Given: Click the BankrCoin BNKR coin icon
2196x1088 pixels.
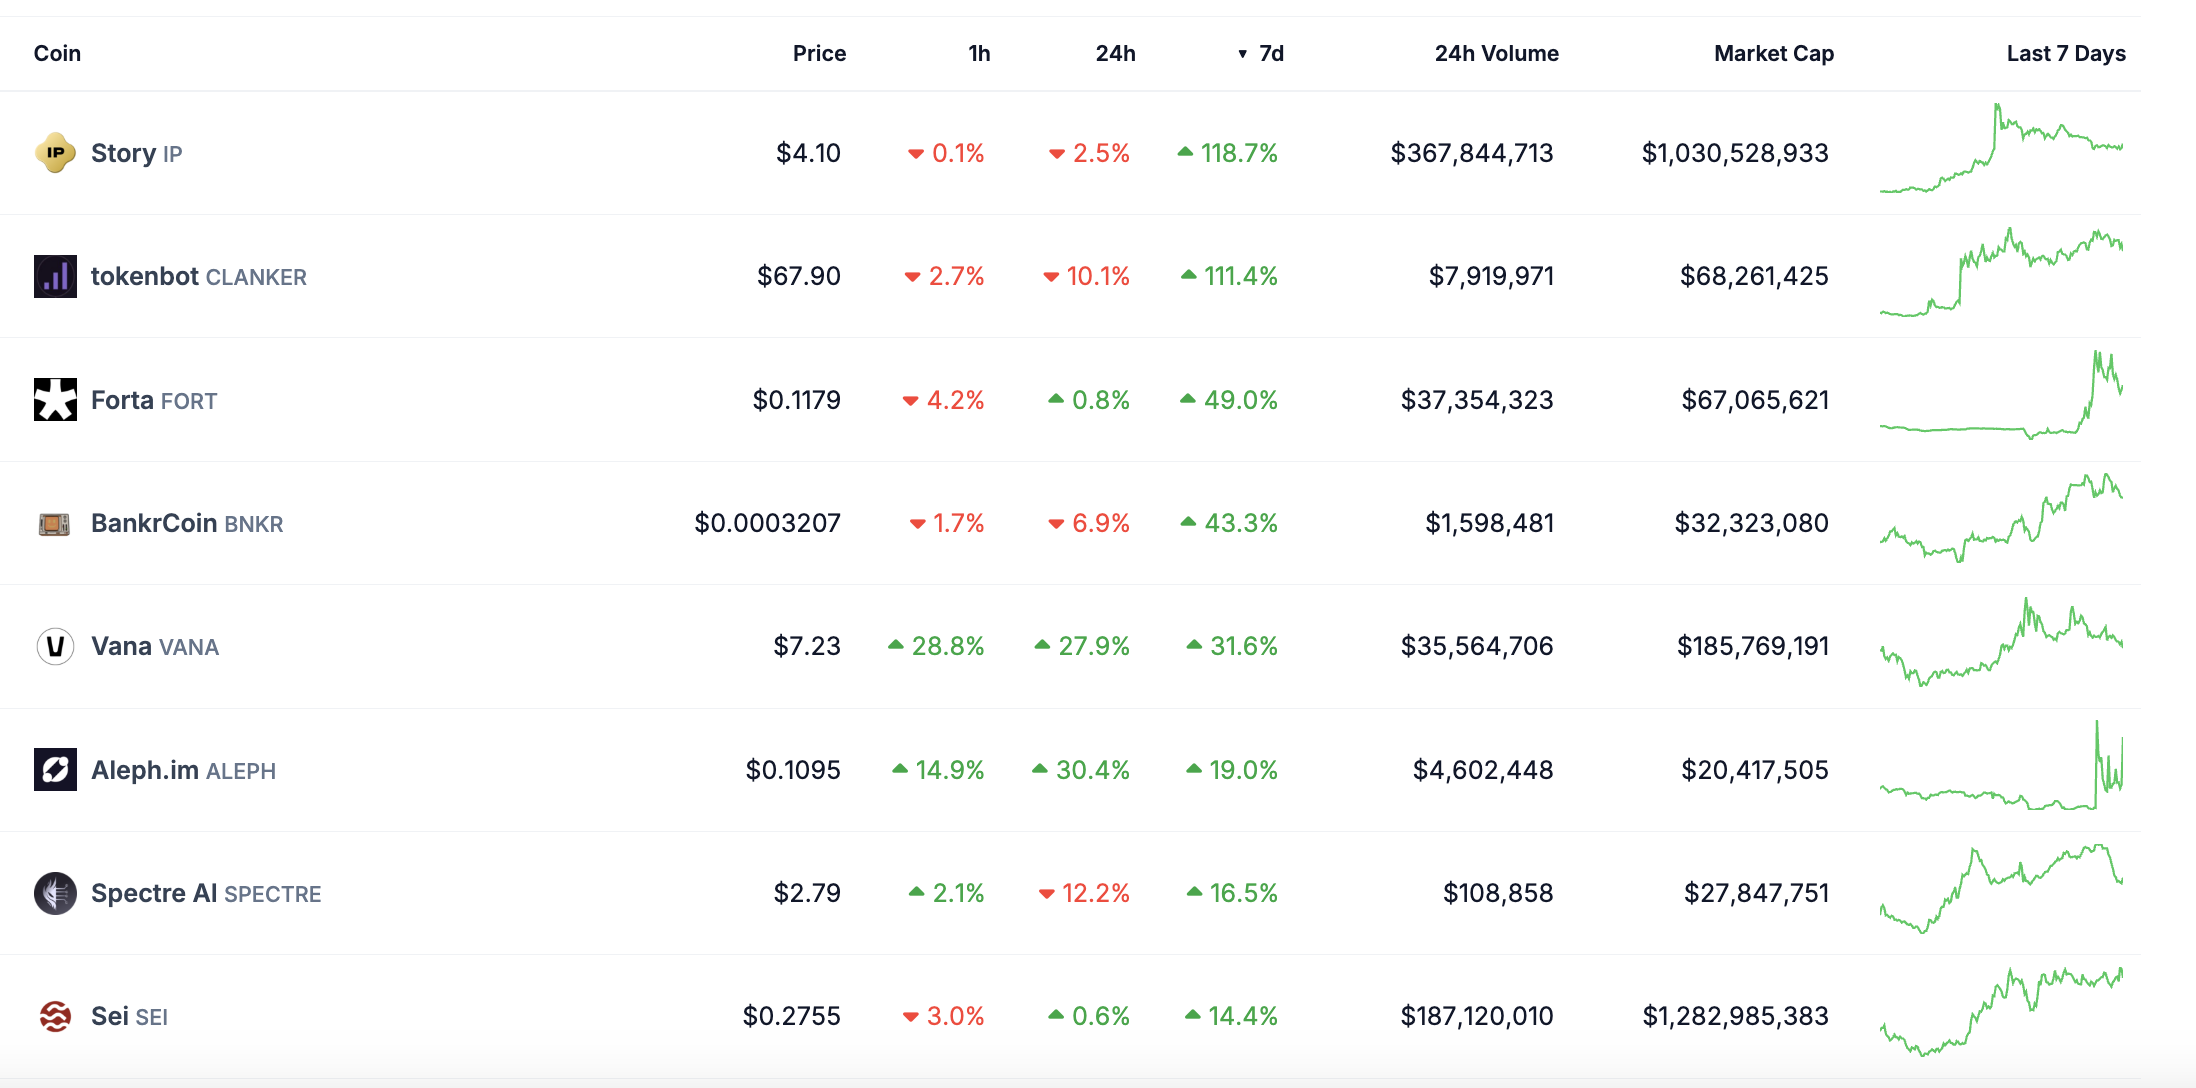Looking at the screenshot, I should click(55, 524).
